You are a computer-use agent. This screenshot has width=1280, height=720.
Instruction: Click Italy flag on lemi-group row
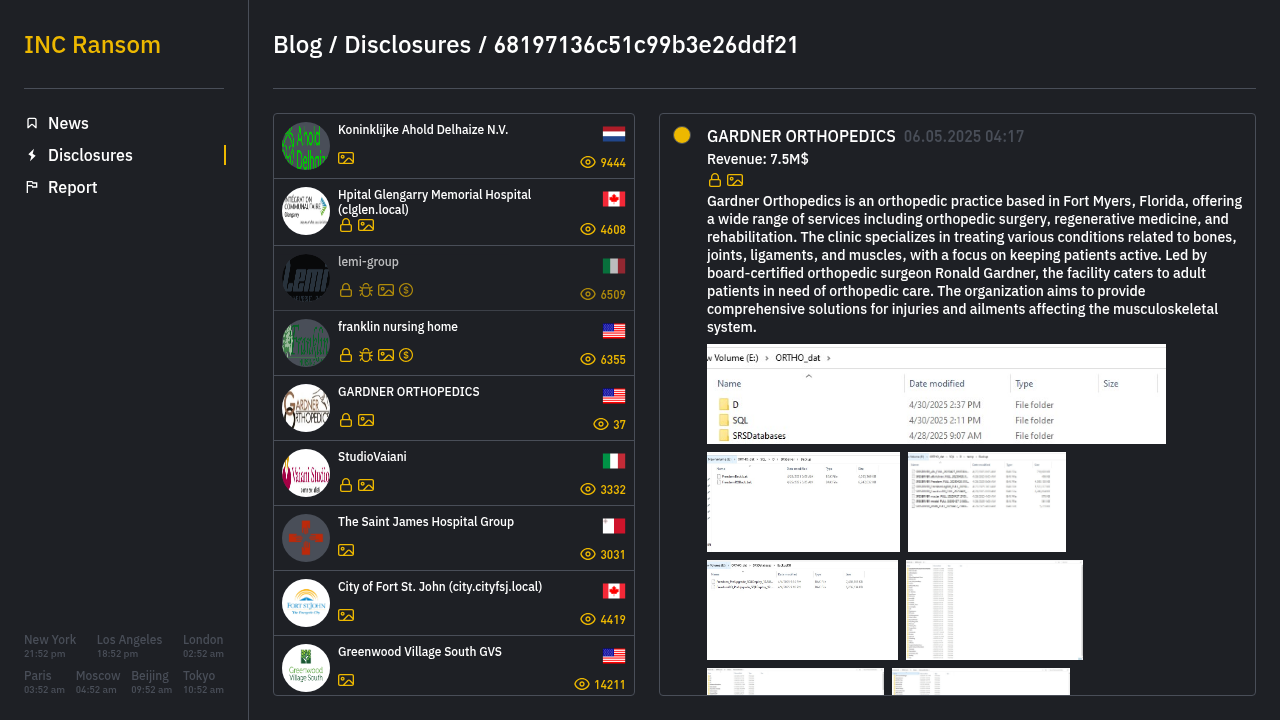[x=614, y=266]
